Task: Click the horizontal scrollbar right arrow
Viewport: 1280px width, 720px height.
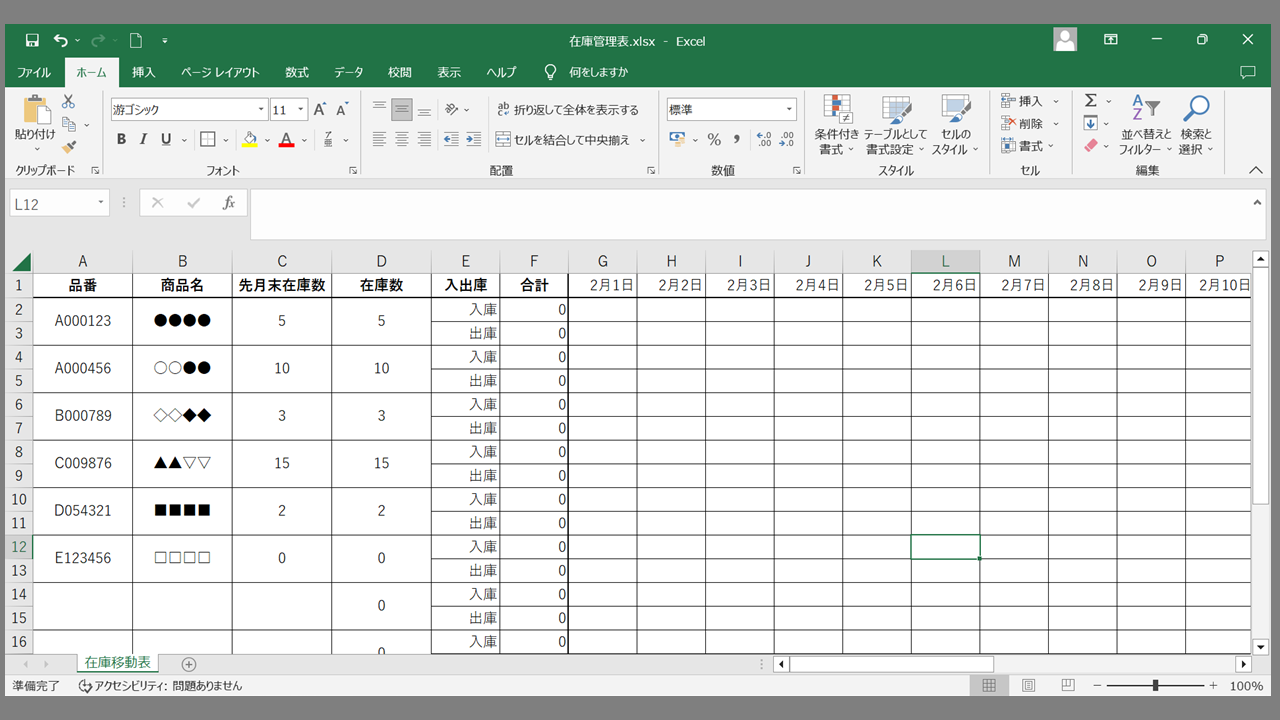Action: click(x=1244, y=664)
